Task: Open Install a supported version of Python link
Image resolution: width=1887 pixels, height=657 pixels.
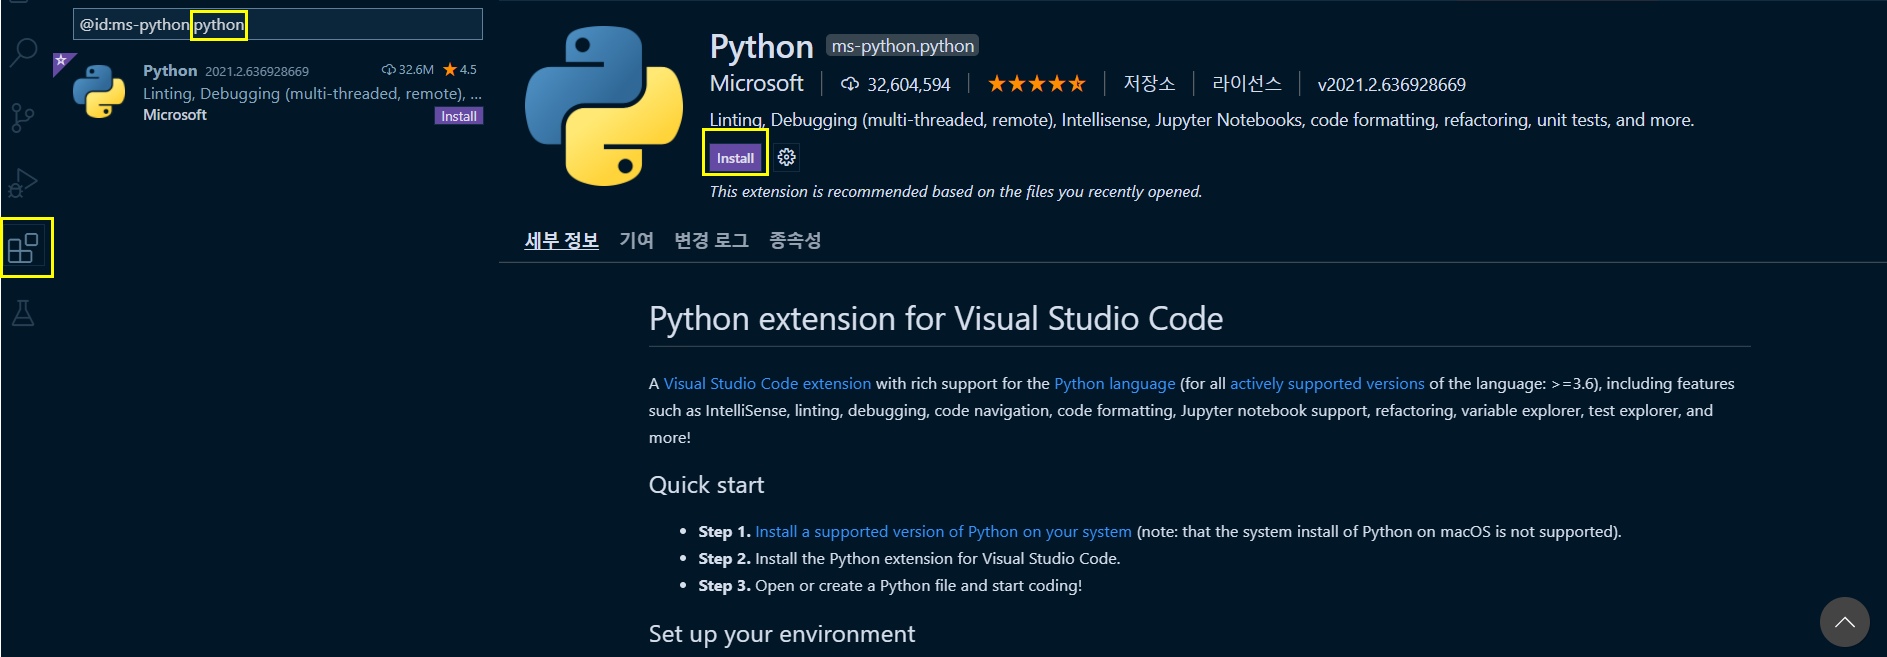Action: 943,532
